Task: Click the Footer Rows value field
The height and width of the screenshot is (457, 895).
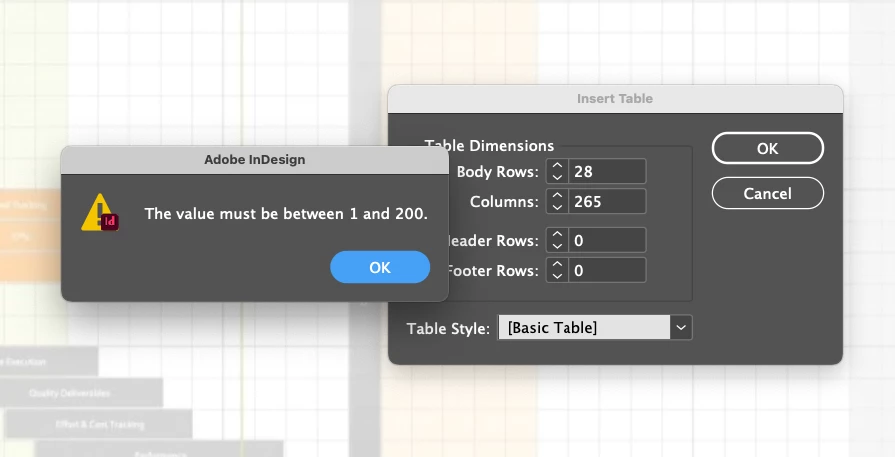Action: pos(607,270)
